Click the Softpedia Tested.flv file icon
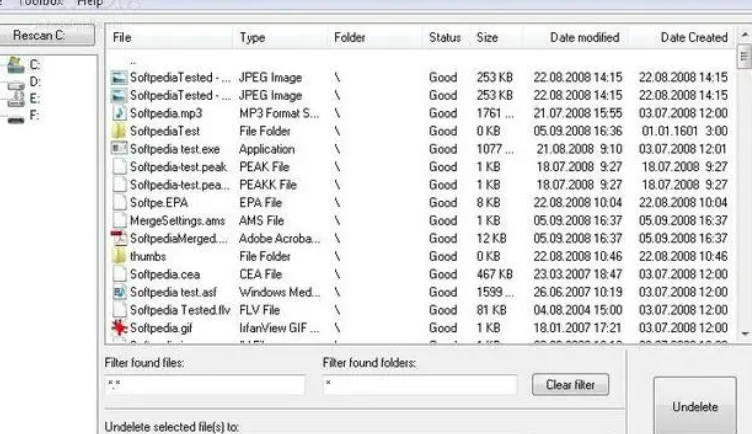Image resolution: width=752 pixels, height=434 pixels. coord(119,310)
